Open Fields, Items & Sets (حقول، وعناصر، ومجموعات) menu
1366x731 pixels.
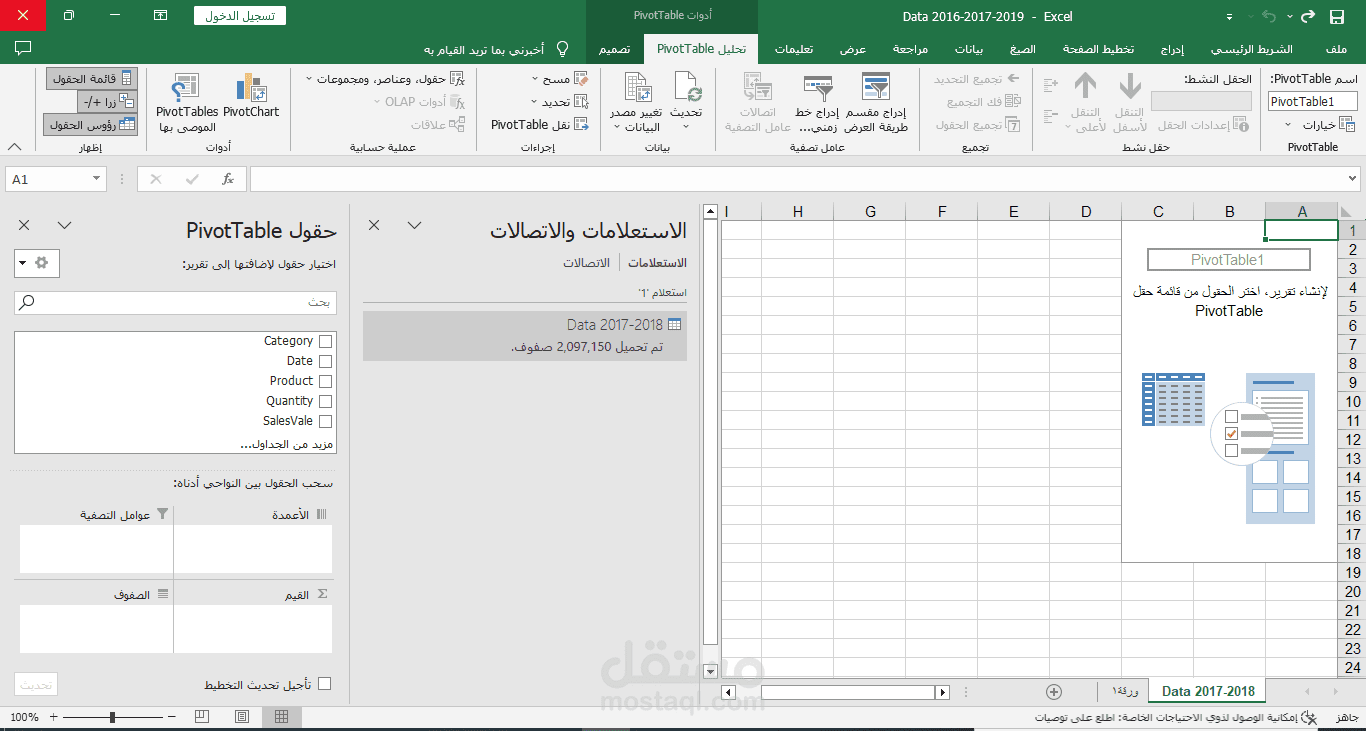pos(385,79)
